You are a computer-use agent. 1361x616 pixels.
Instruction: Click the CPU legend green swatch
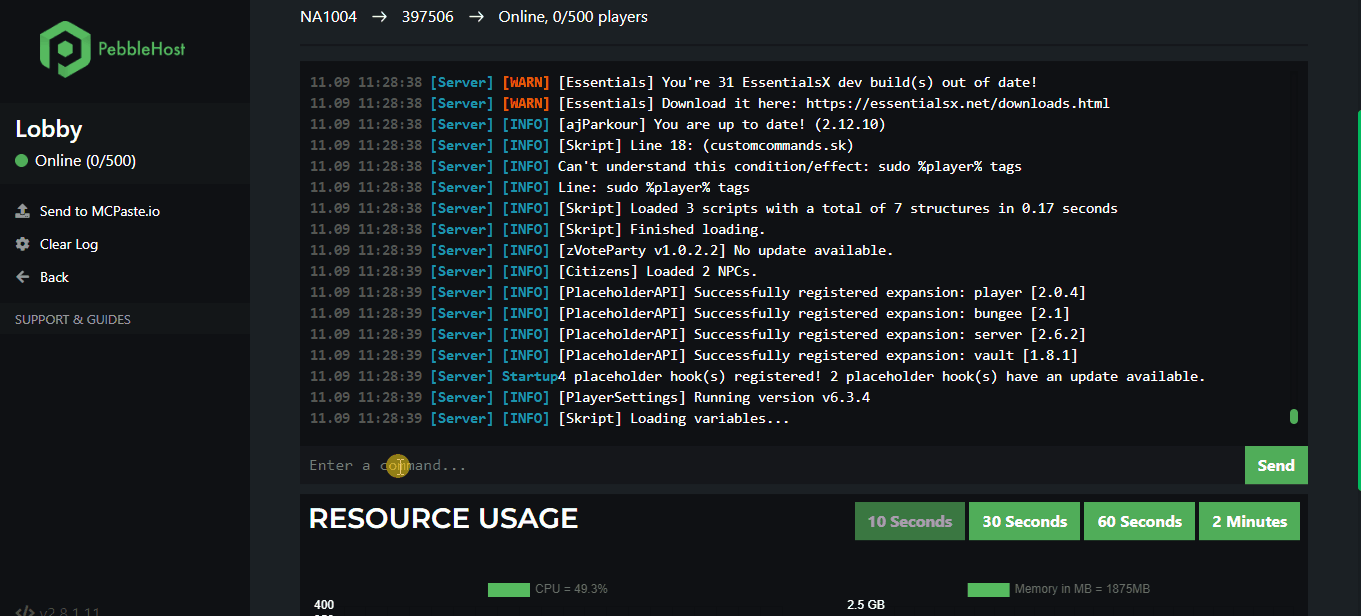click(508, 589)
